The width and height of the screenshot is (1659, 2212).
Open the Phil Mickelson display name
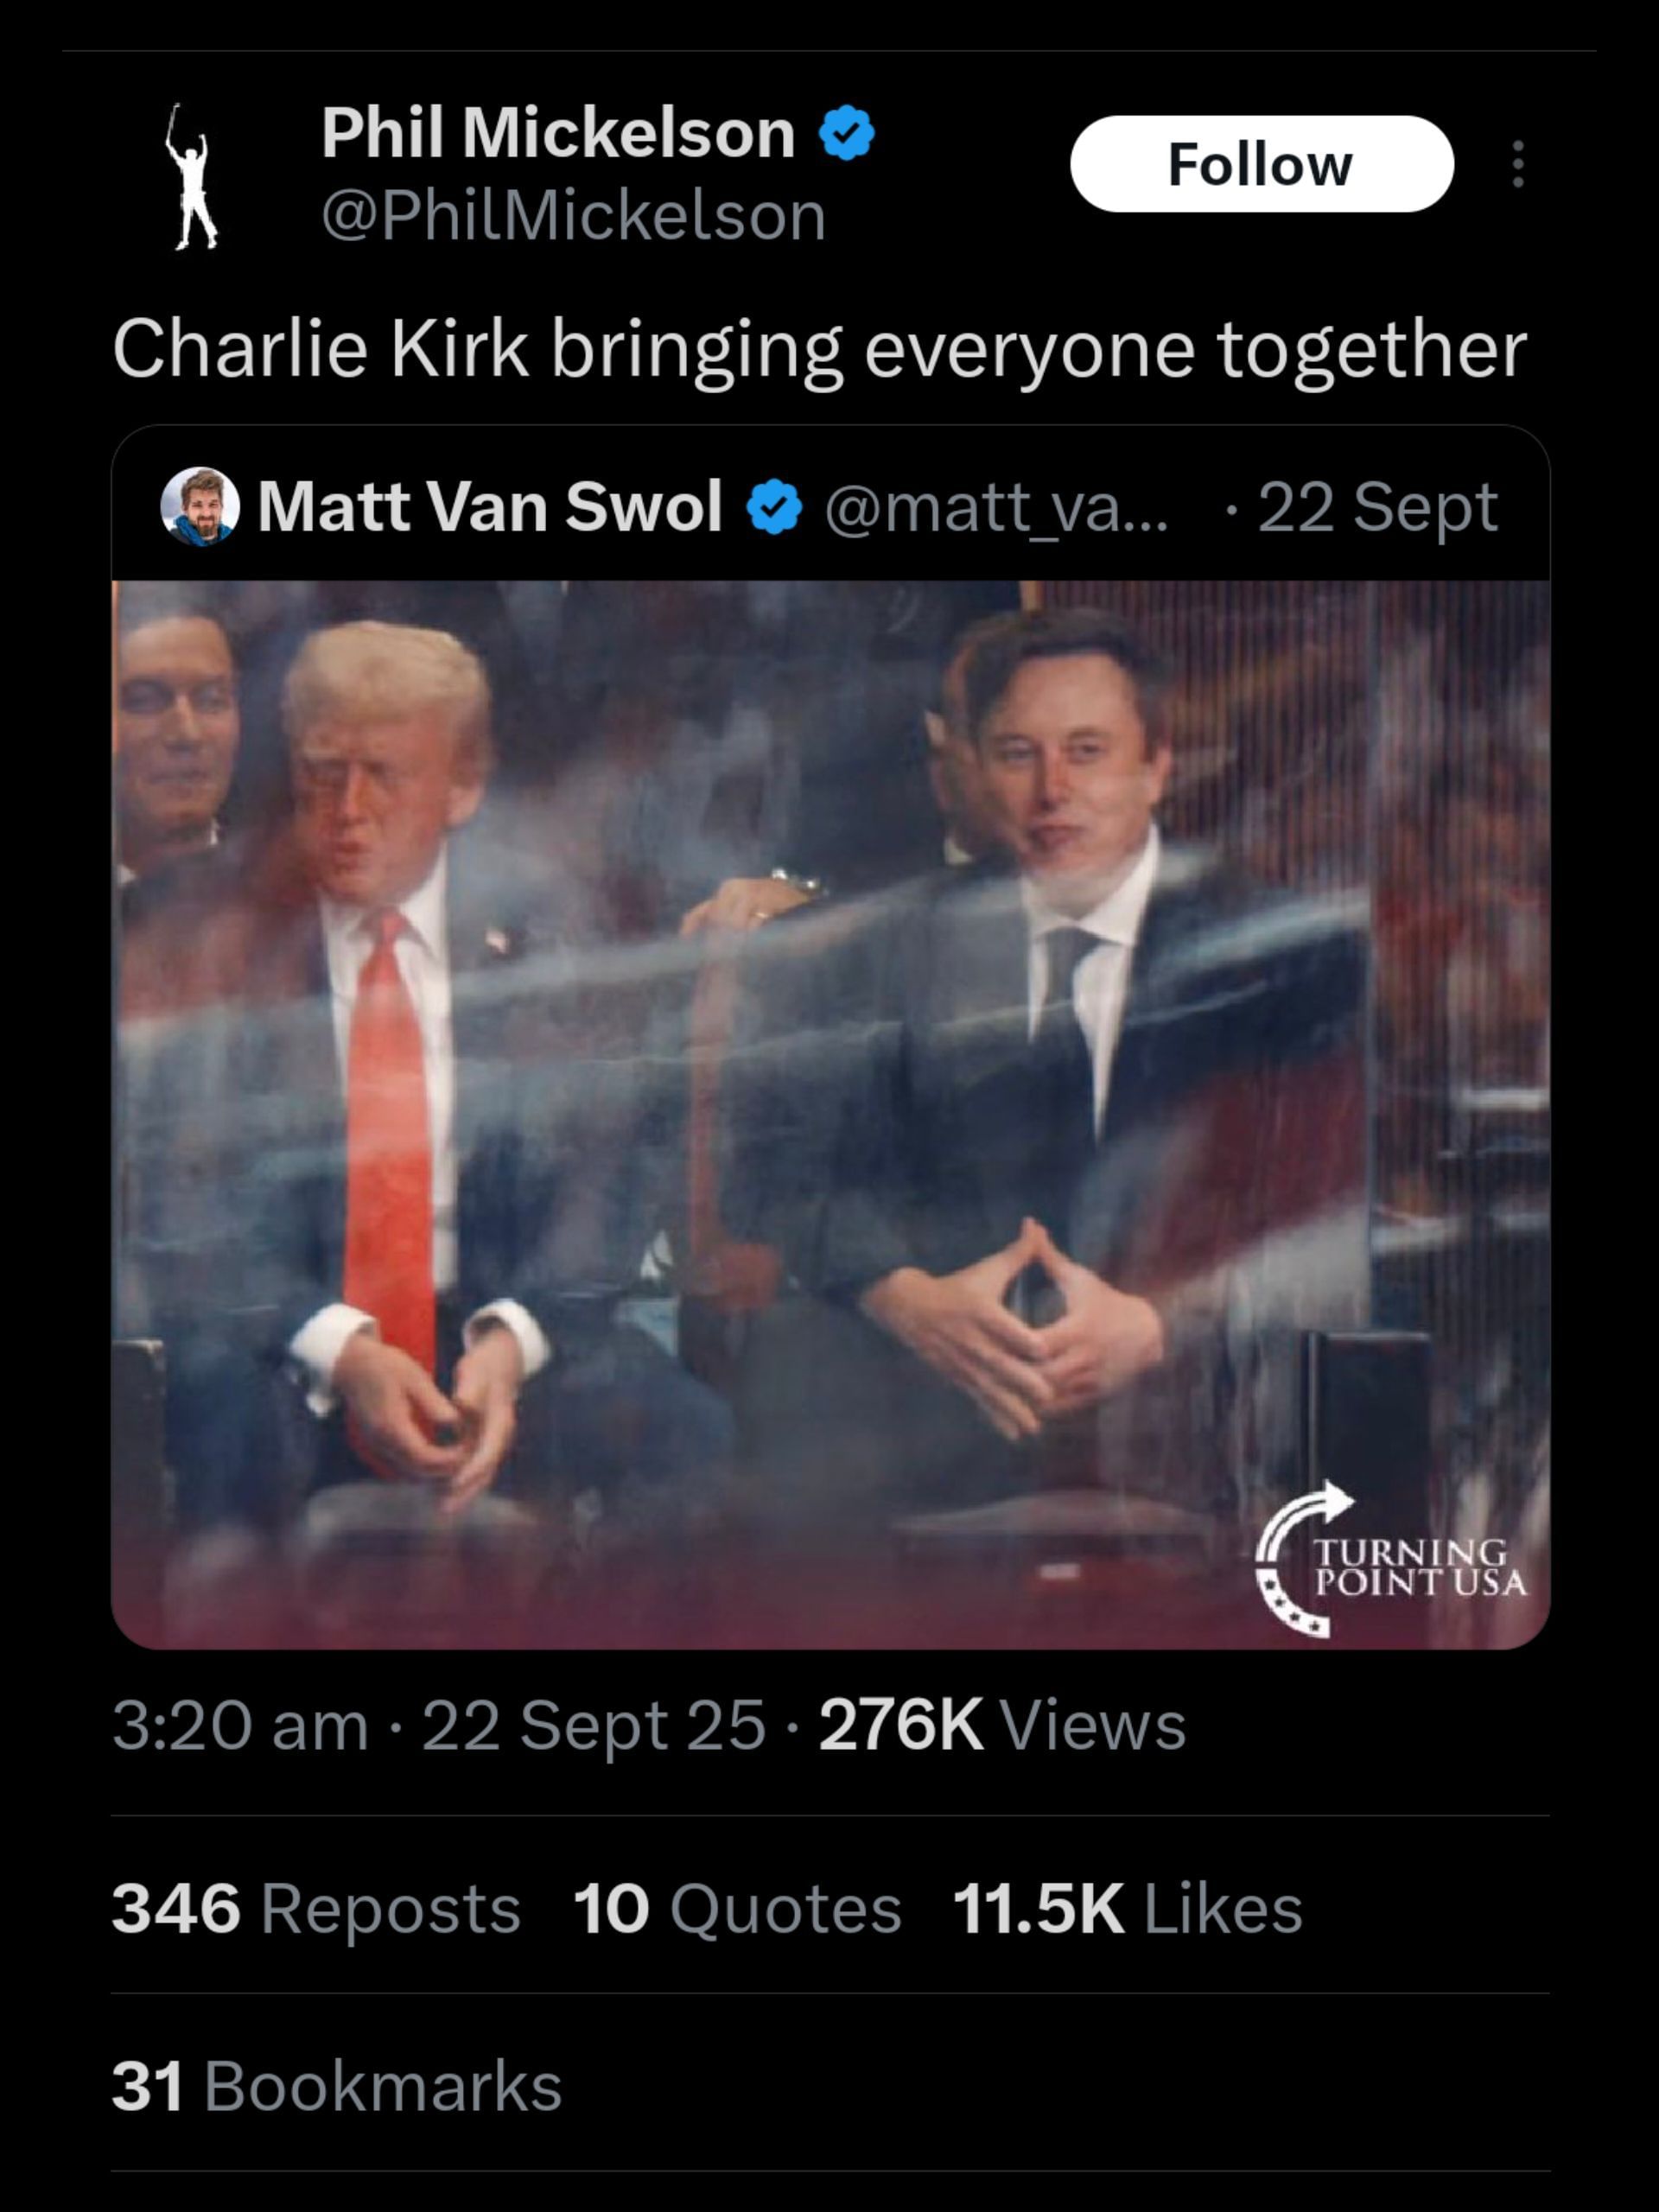coord(558,133)
